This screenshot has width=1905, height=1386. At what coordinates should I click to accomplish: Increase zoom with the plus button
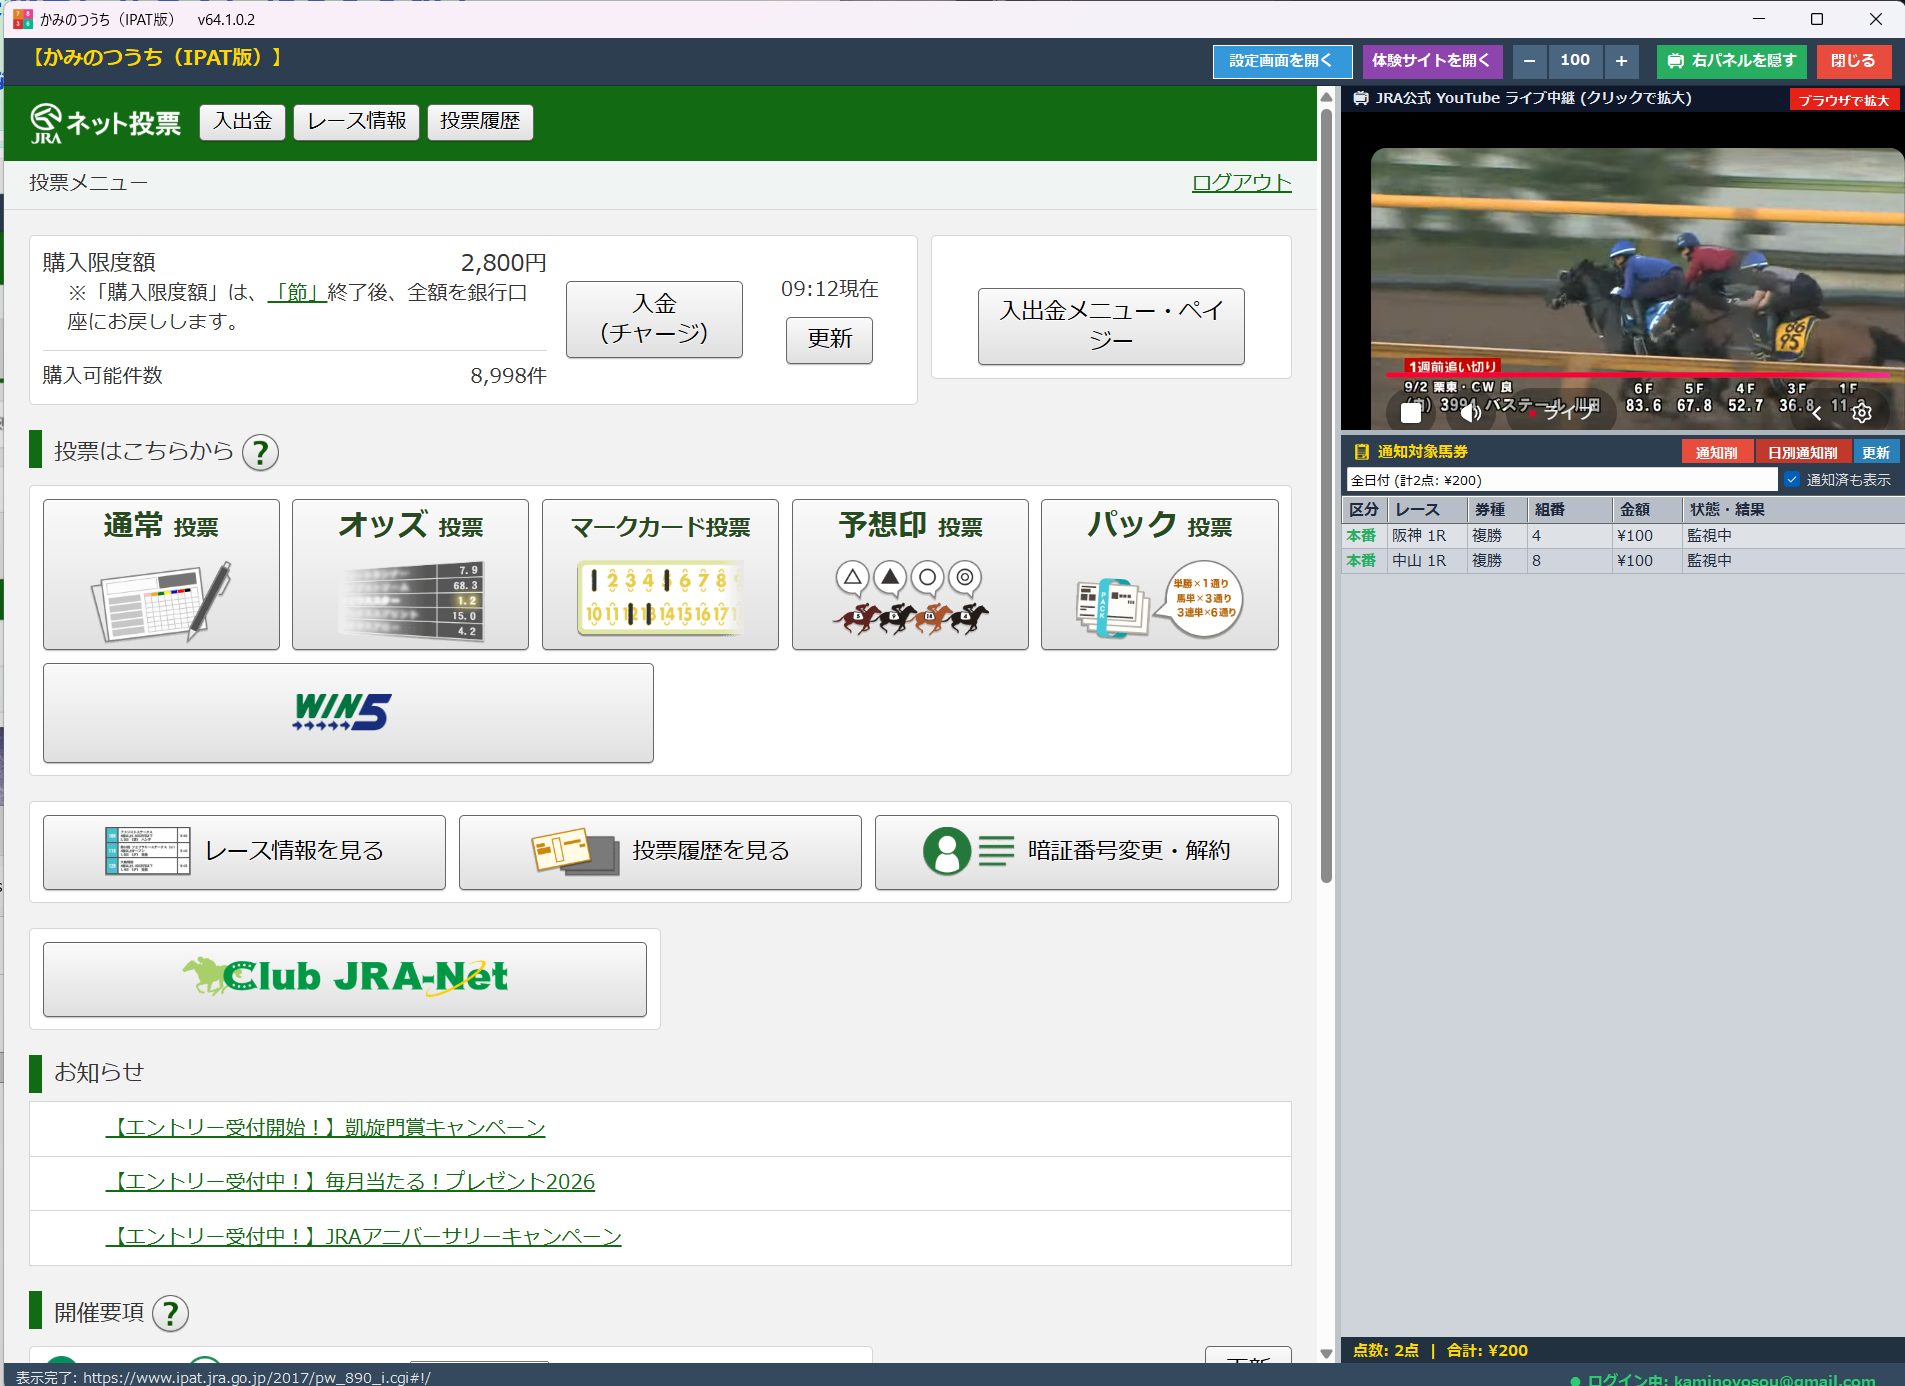pos(1621,61)
